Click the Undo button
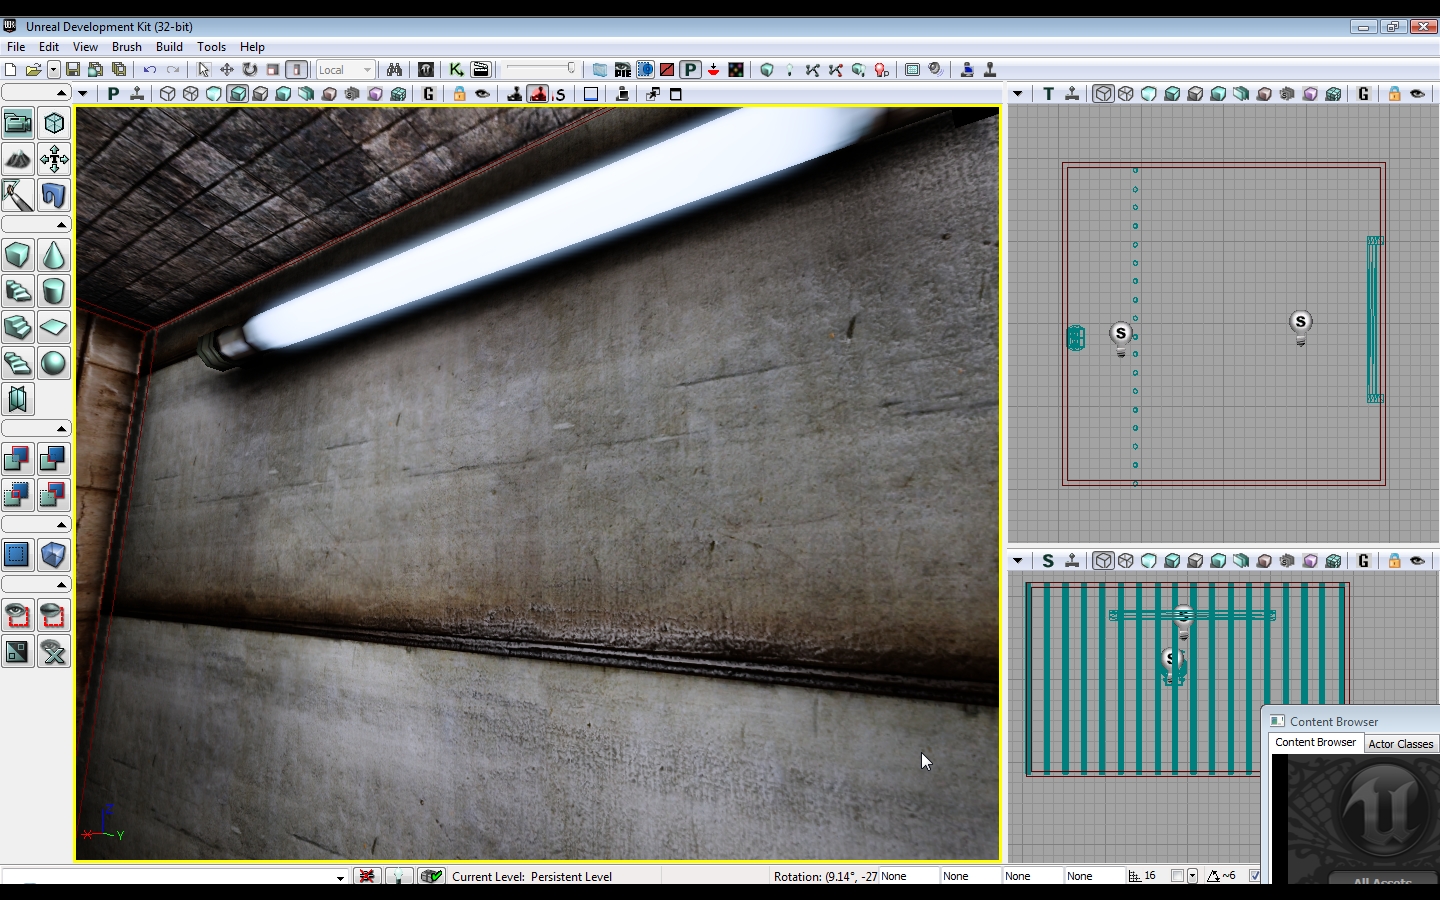 click(150, 70)
